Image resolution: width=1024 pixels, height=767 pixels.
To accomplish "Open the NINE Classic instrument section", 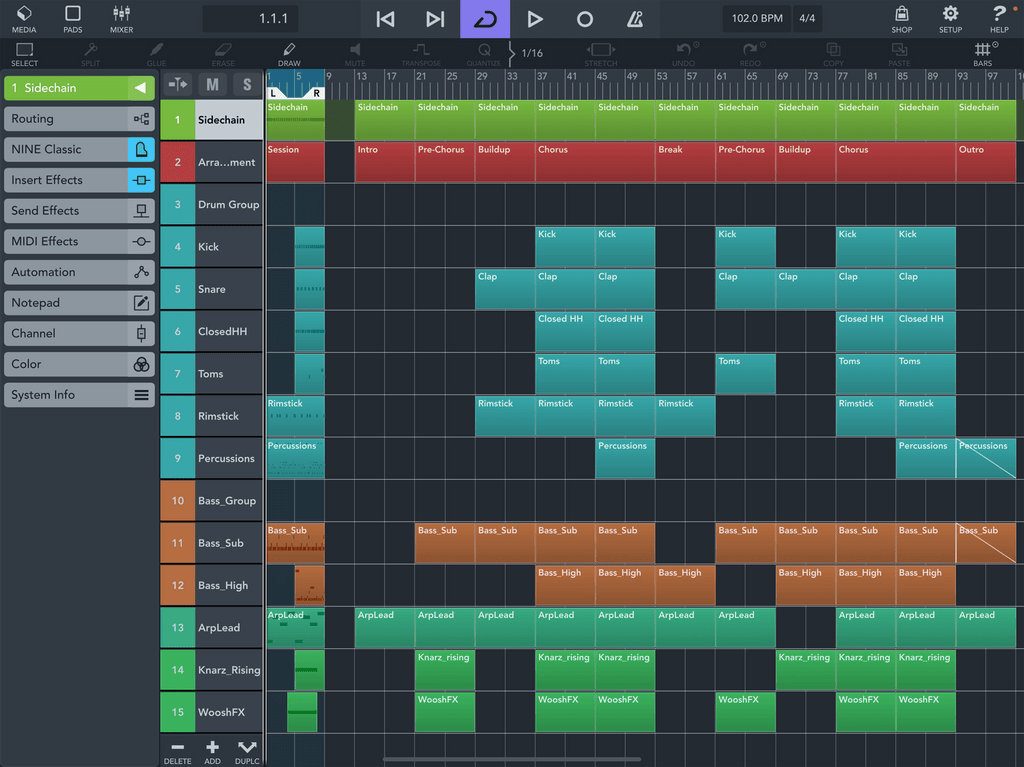I will coord(79,150).
